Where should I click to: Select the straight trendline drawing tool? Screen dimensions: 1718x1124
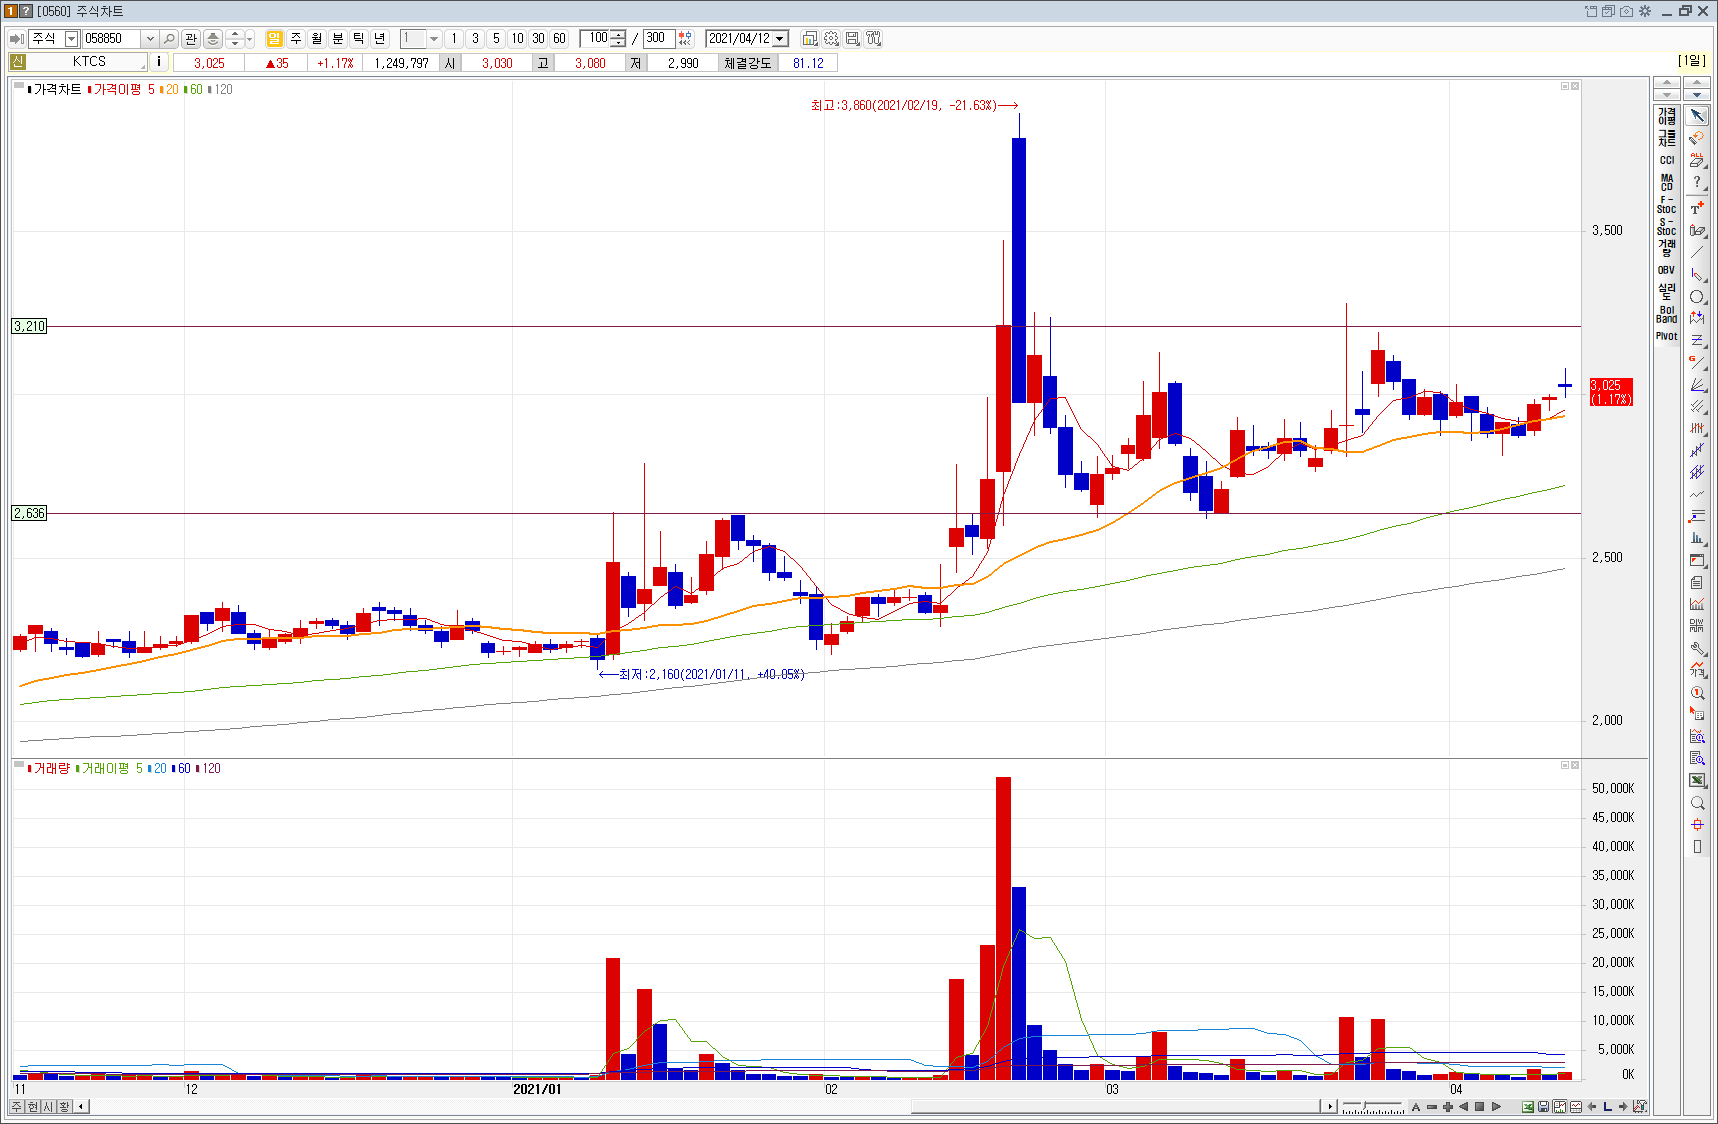coord(1697,252)
